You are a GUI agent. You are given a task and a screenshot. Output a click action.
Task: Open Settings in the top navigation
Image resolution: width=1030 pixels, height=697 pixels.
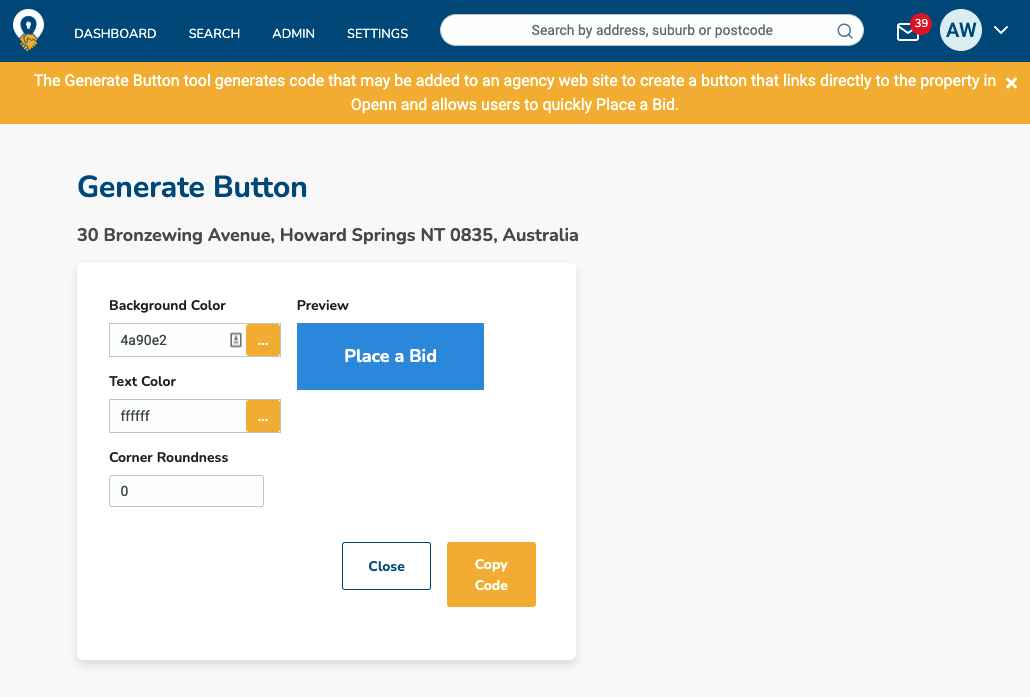[377, 34]
